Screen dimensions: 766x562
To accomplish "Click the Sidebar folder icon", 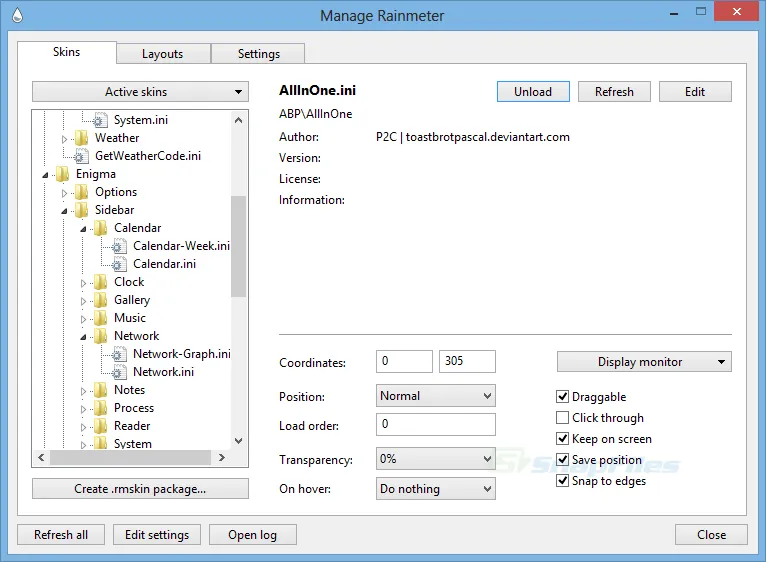I will click(x=81, y=210).
